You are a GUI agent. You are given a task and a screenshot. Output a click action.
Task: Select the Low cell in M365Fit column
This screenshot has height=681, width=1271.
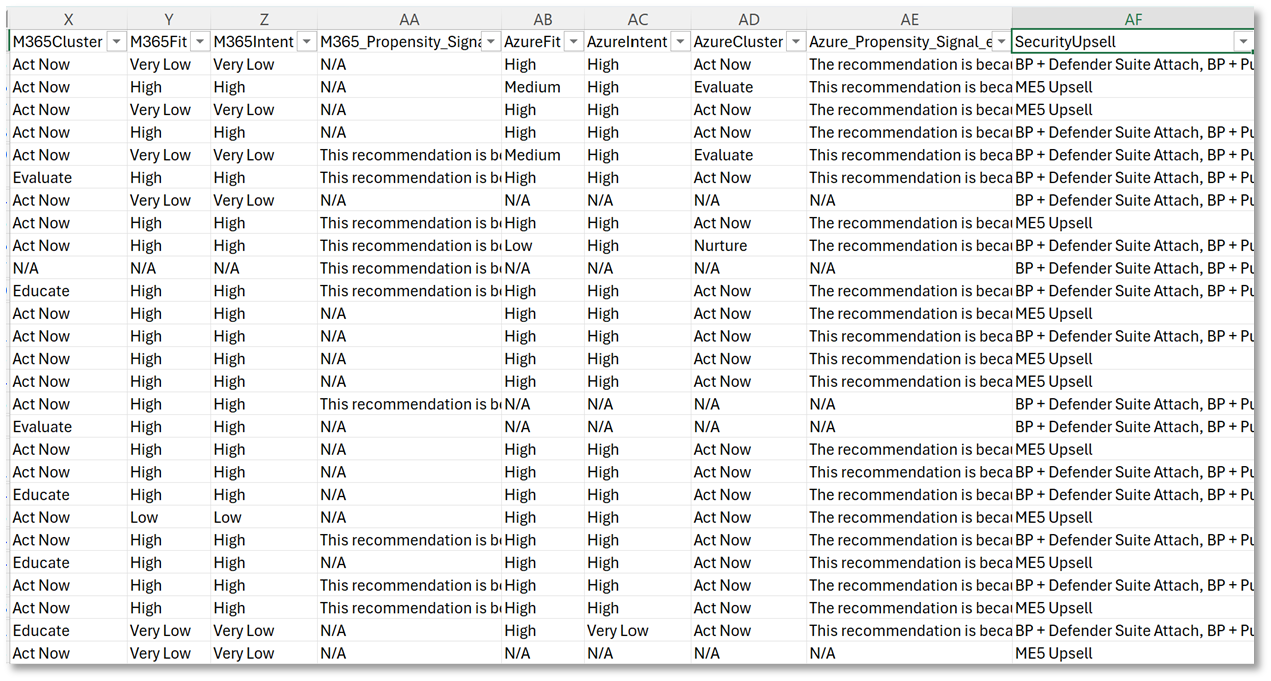pyautogui.click(x=169, y=517)
